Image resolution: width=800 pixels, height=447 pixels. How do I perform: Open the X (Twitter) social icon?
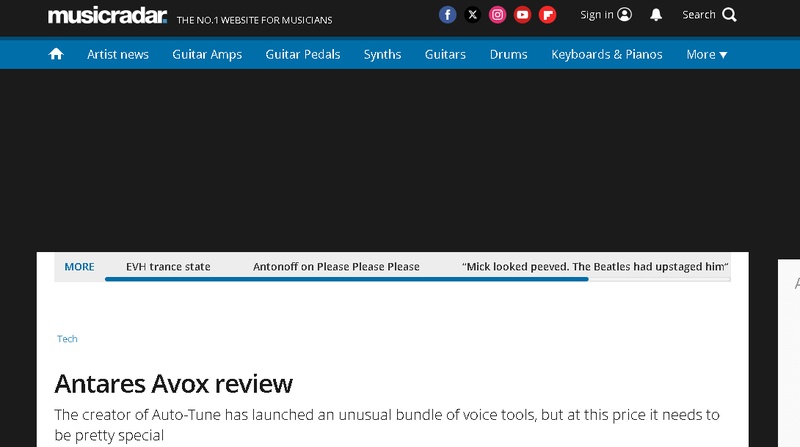[x=472, y=15]
